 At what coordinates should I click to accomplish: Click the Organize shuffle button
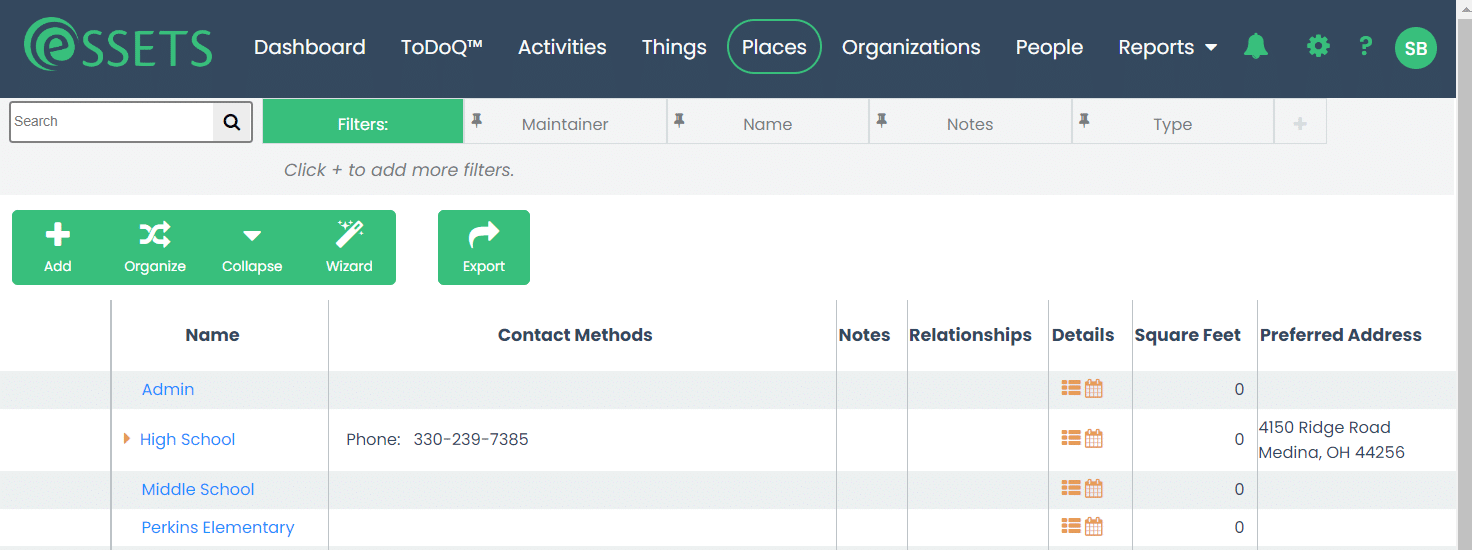(155, 247)
